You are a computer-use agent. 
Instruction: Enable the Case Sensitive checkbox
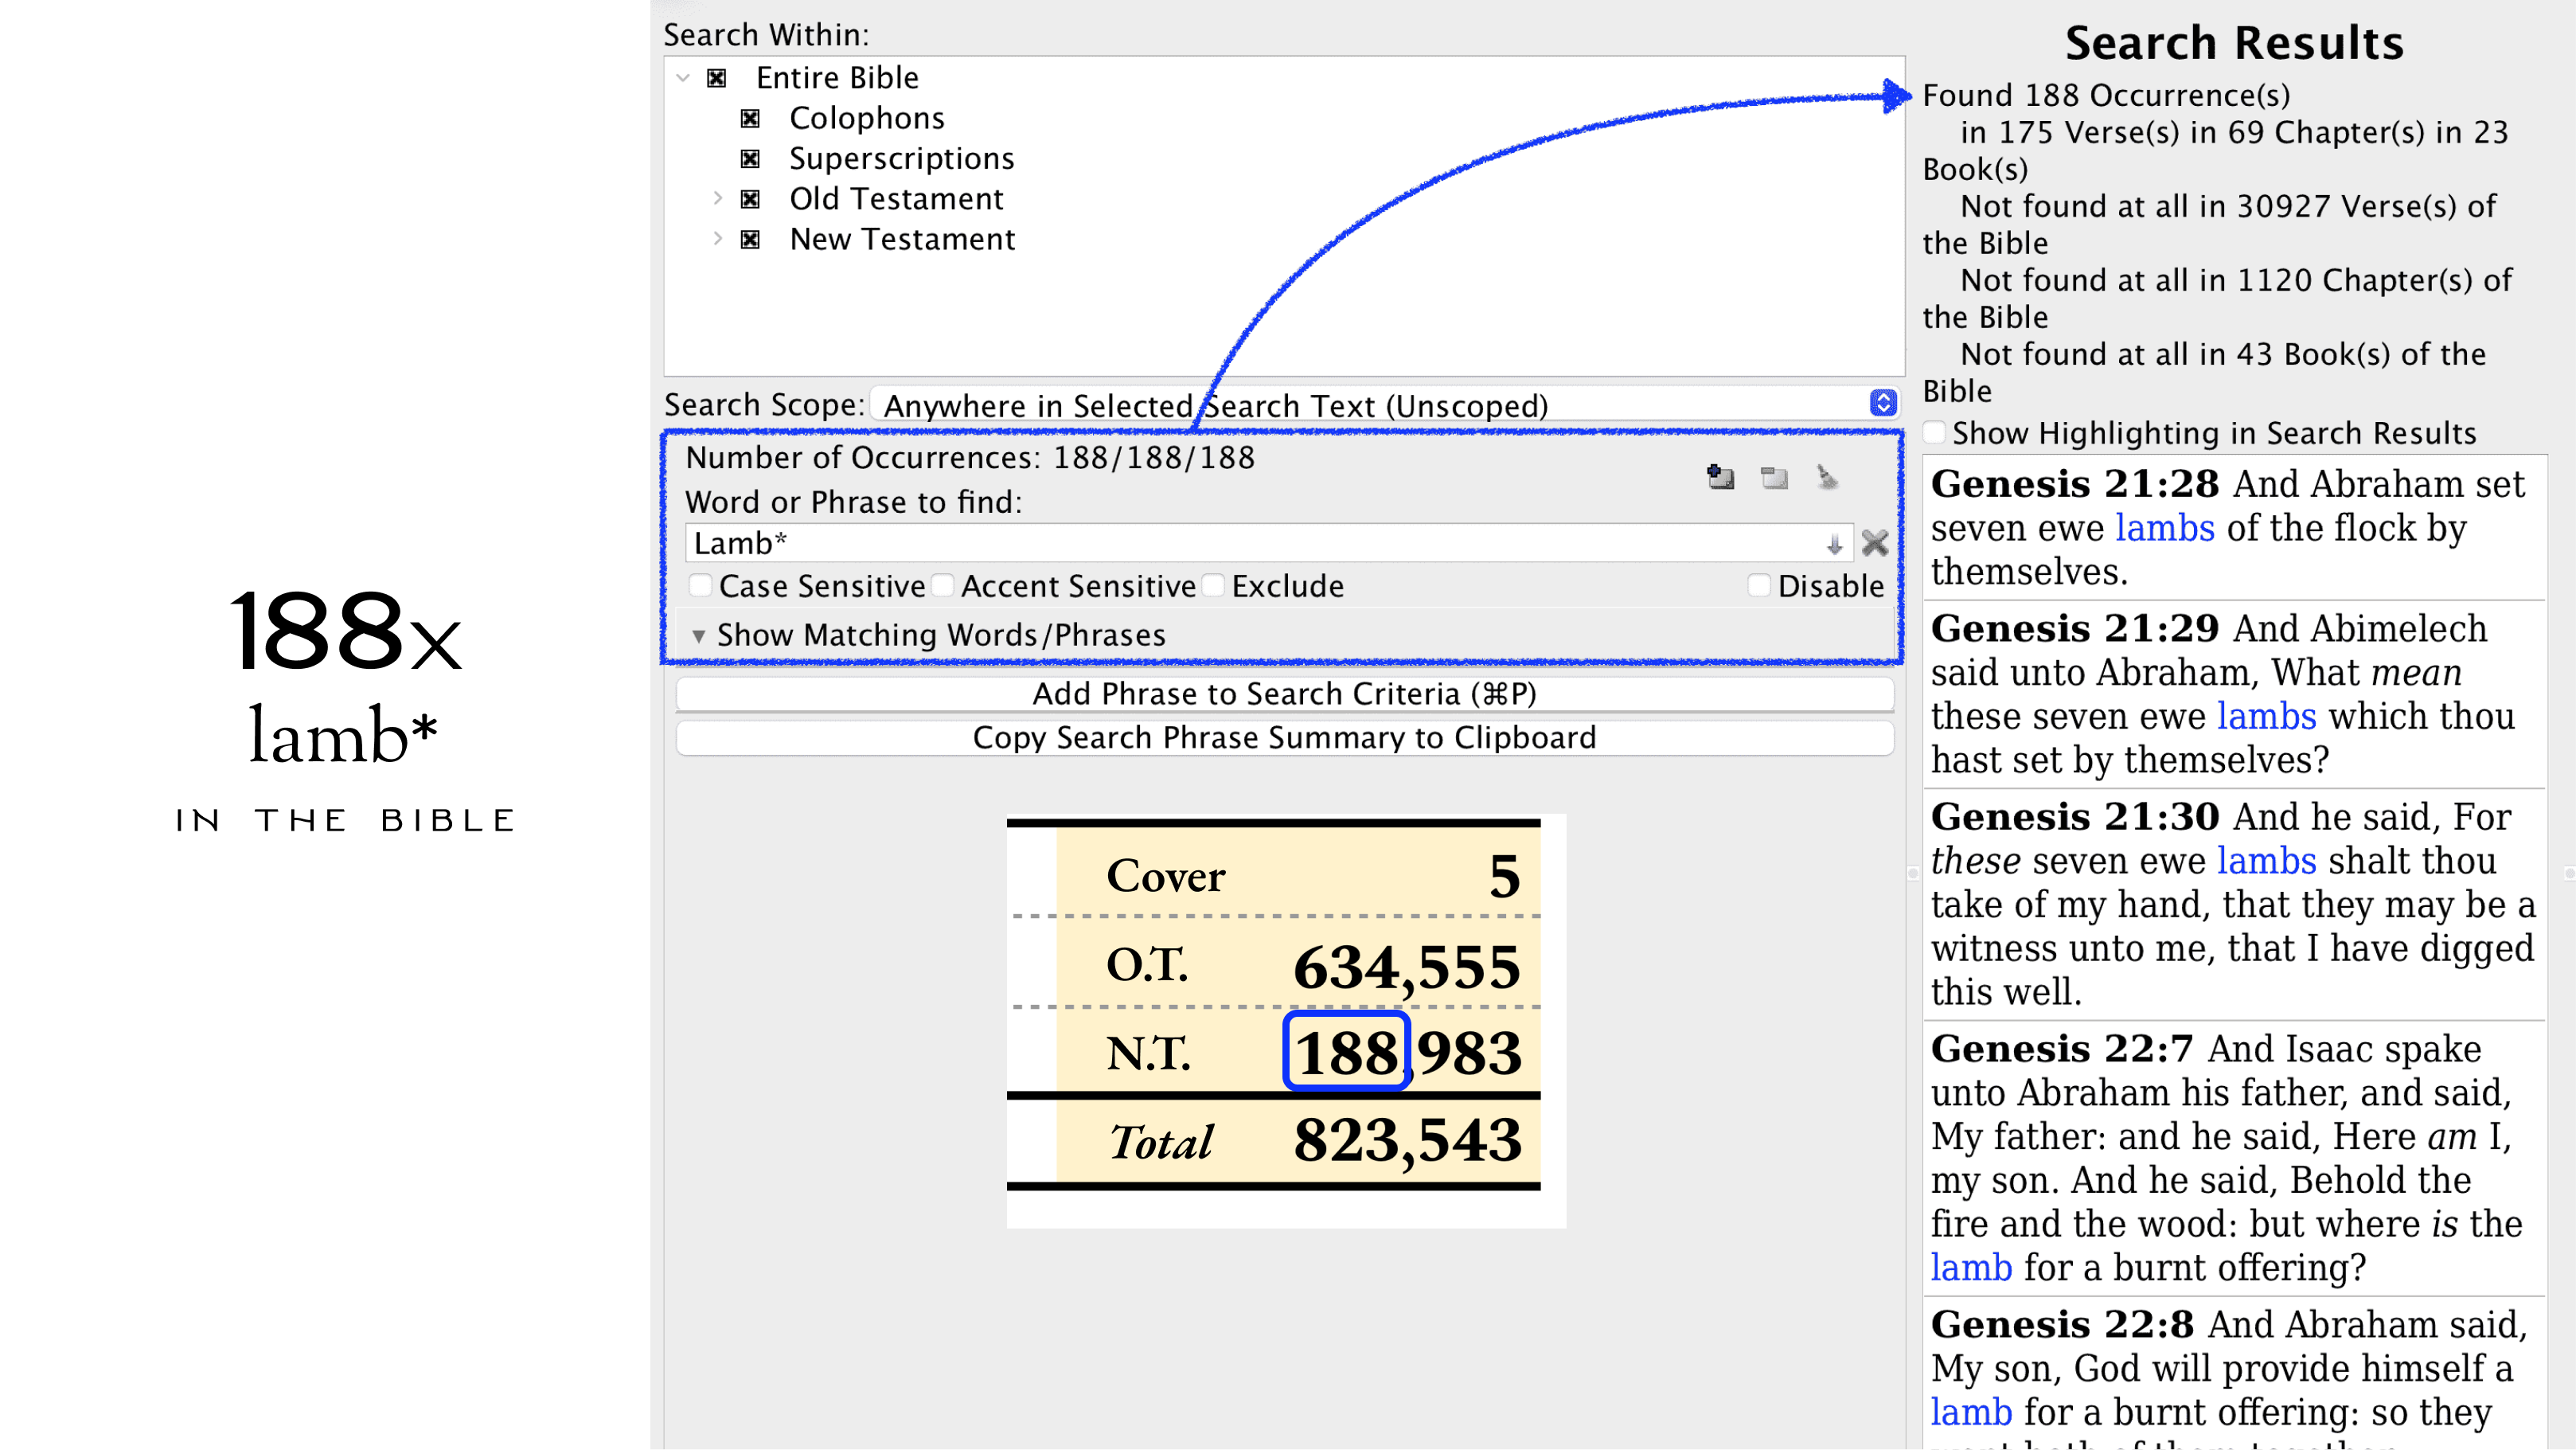(x=702, y=585)
